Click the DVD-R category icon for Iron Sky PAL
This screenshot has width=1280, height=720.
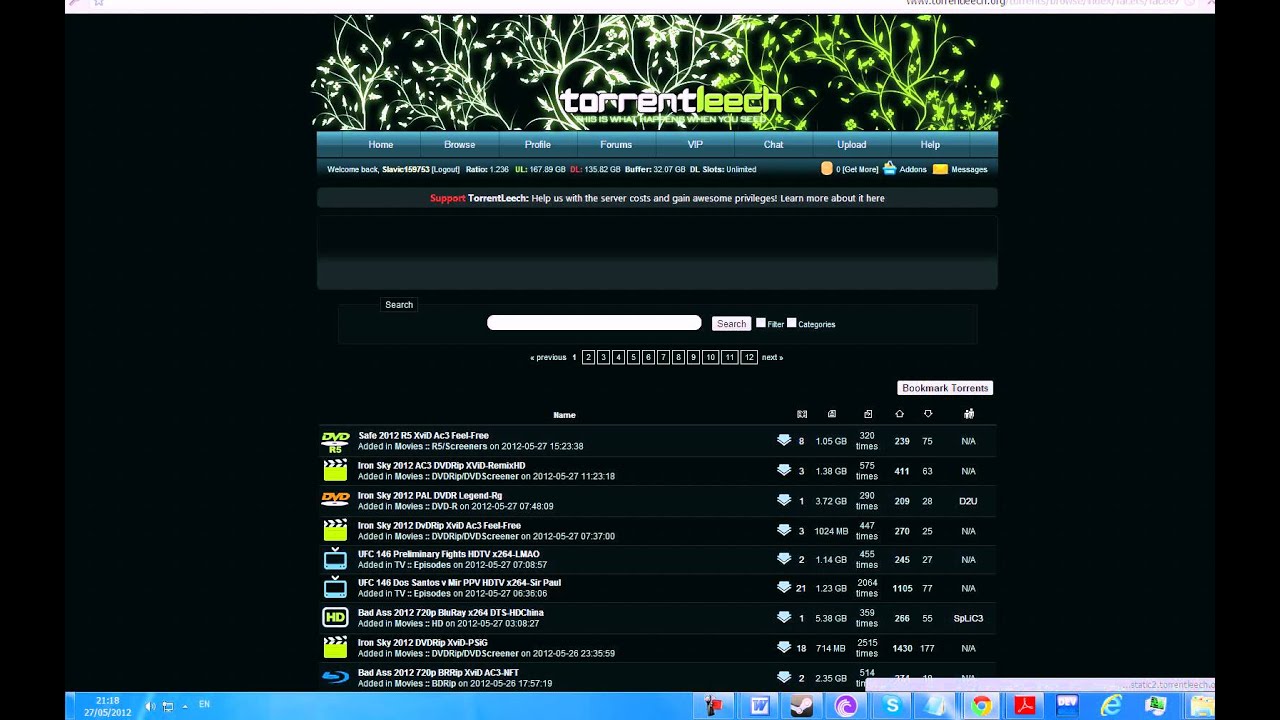(x=335, y=498)
